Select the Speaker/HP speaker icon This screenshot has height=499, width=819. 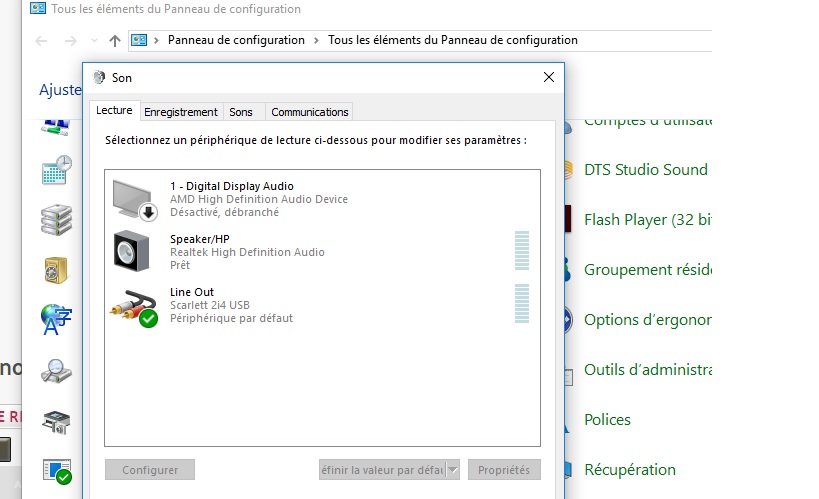pyautogui.click(x=132, y=251)
